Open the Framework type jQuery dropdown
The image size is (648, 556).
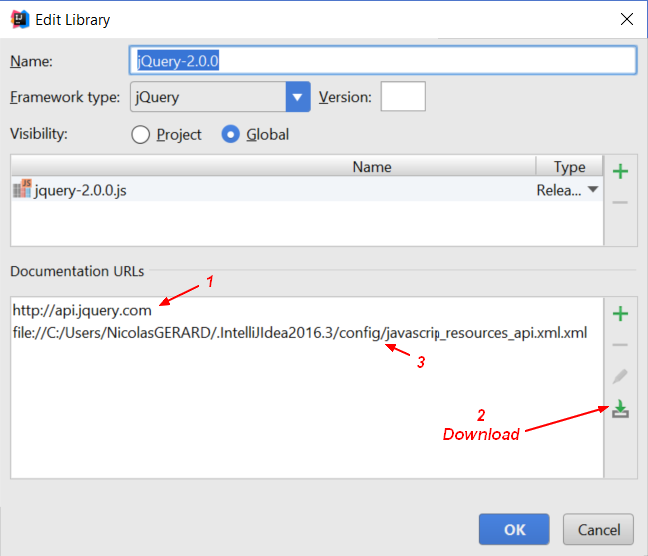click(x=298, y=98)
